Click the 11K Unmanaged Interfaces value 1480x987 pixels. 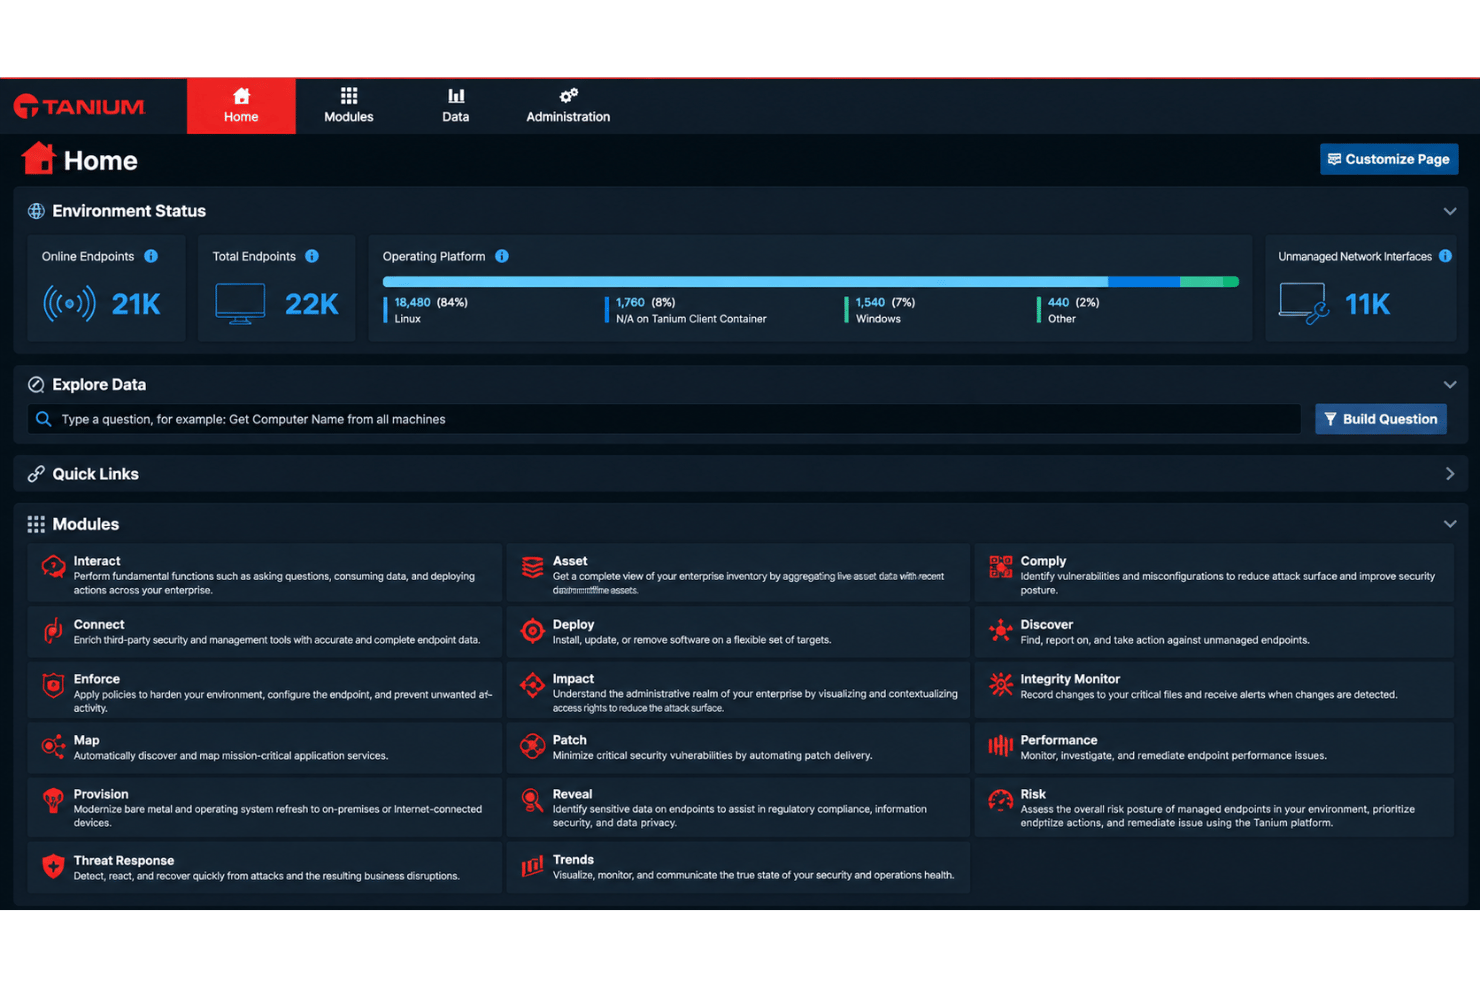coord(1367,304)
